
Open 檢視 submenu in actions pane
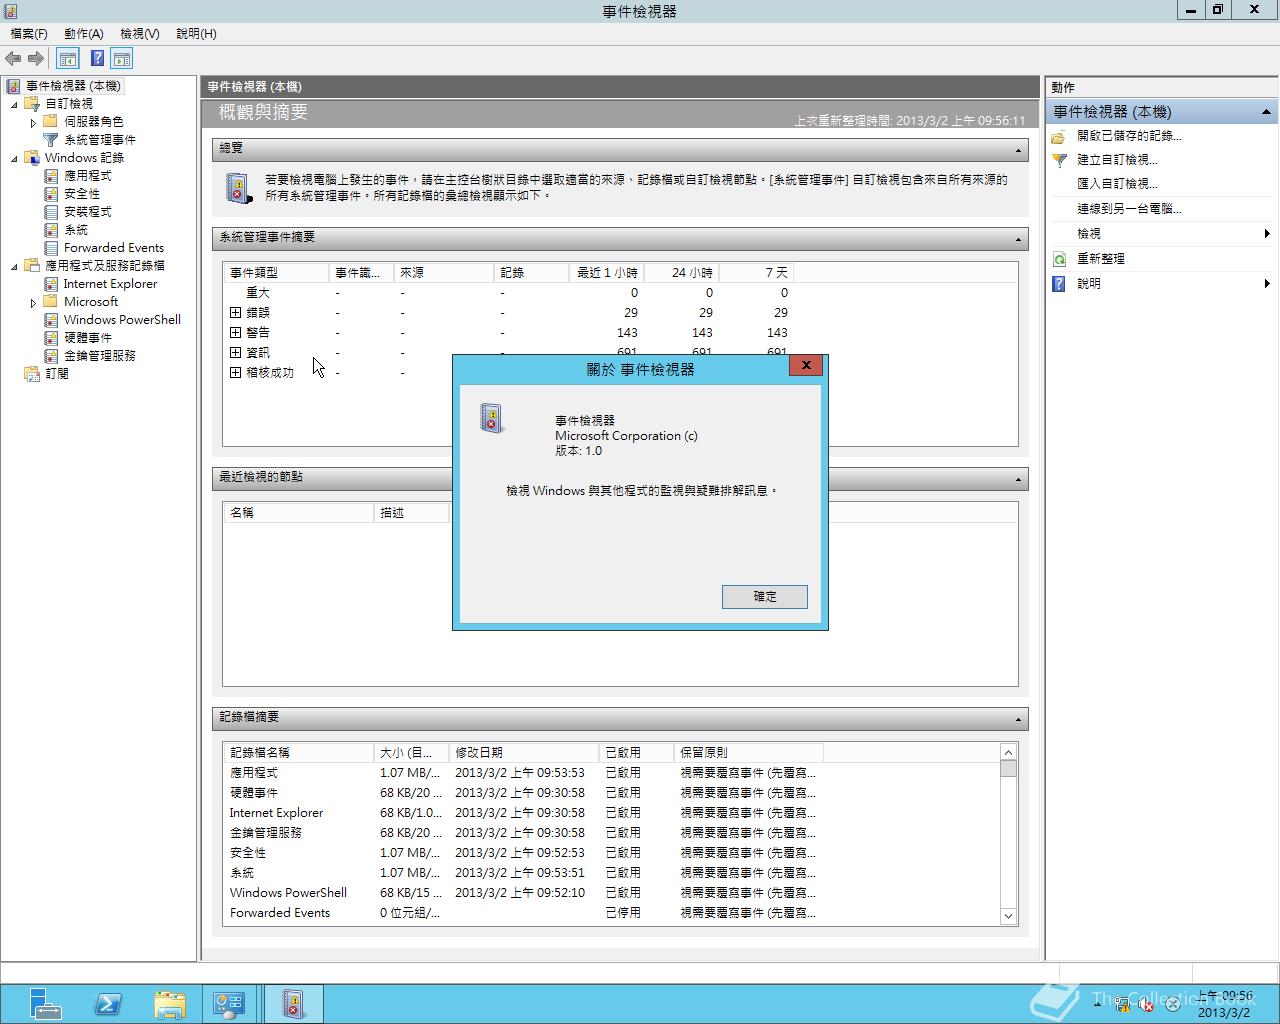1160,234
